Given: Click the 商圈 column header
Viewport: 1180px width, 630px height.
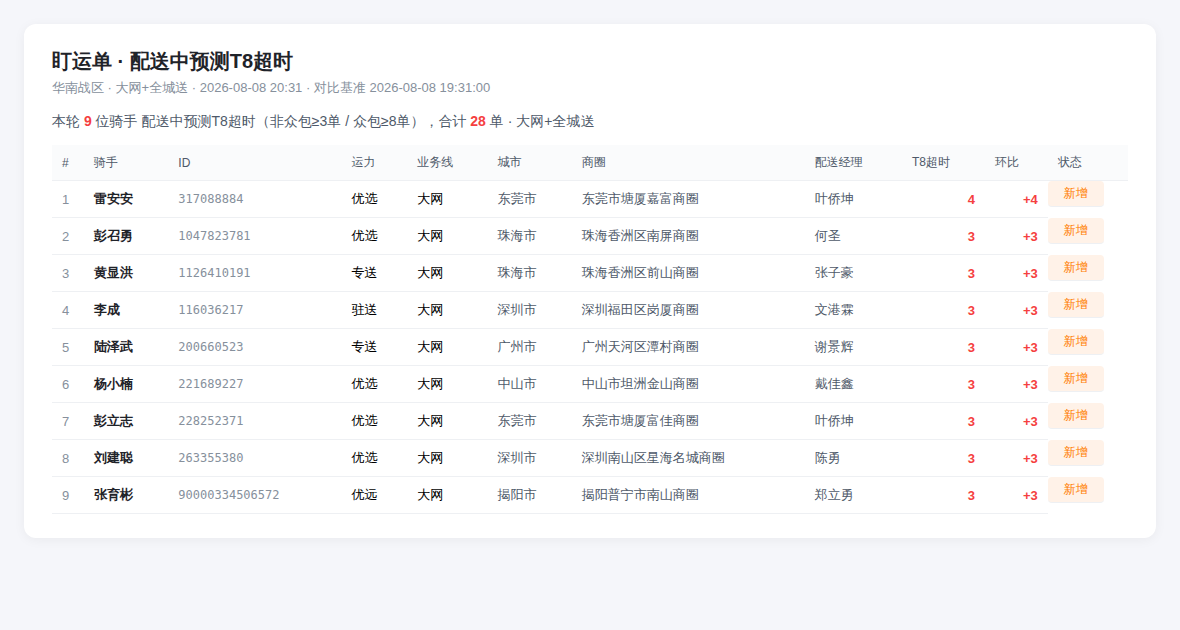Looking at the screenshot, I should (594, 163).
